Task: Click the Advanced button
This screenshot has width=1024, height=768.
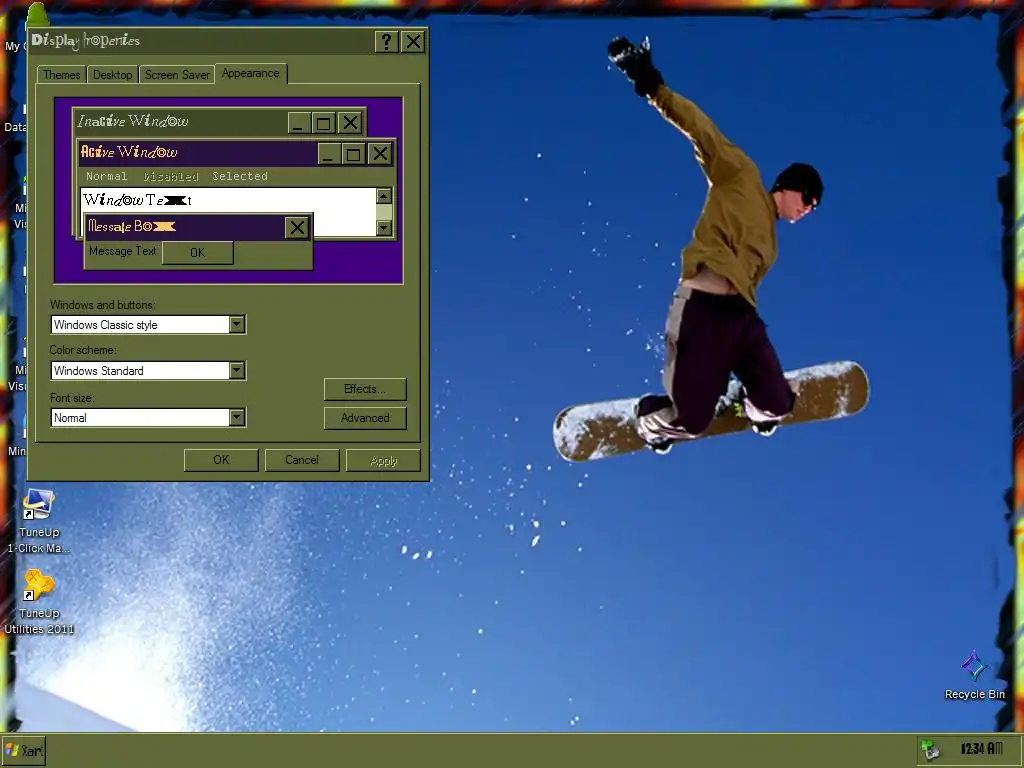Action: pos(365,418)
